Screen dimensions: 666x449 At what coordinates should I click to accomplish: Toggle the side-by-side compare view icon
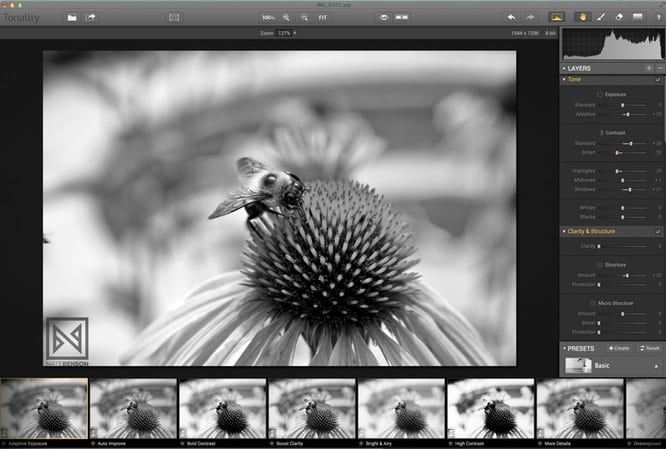tap(401, 17)
